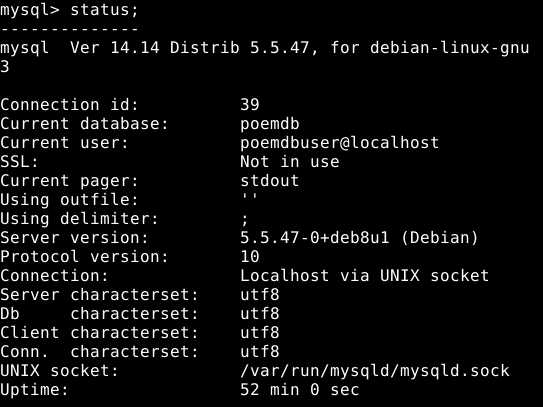Click the Db characterset utf8 value
Viewport: 543px width, 407px height.
click(x=260, y=314)
